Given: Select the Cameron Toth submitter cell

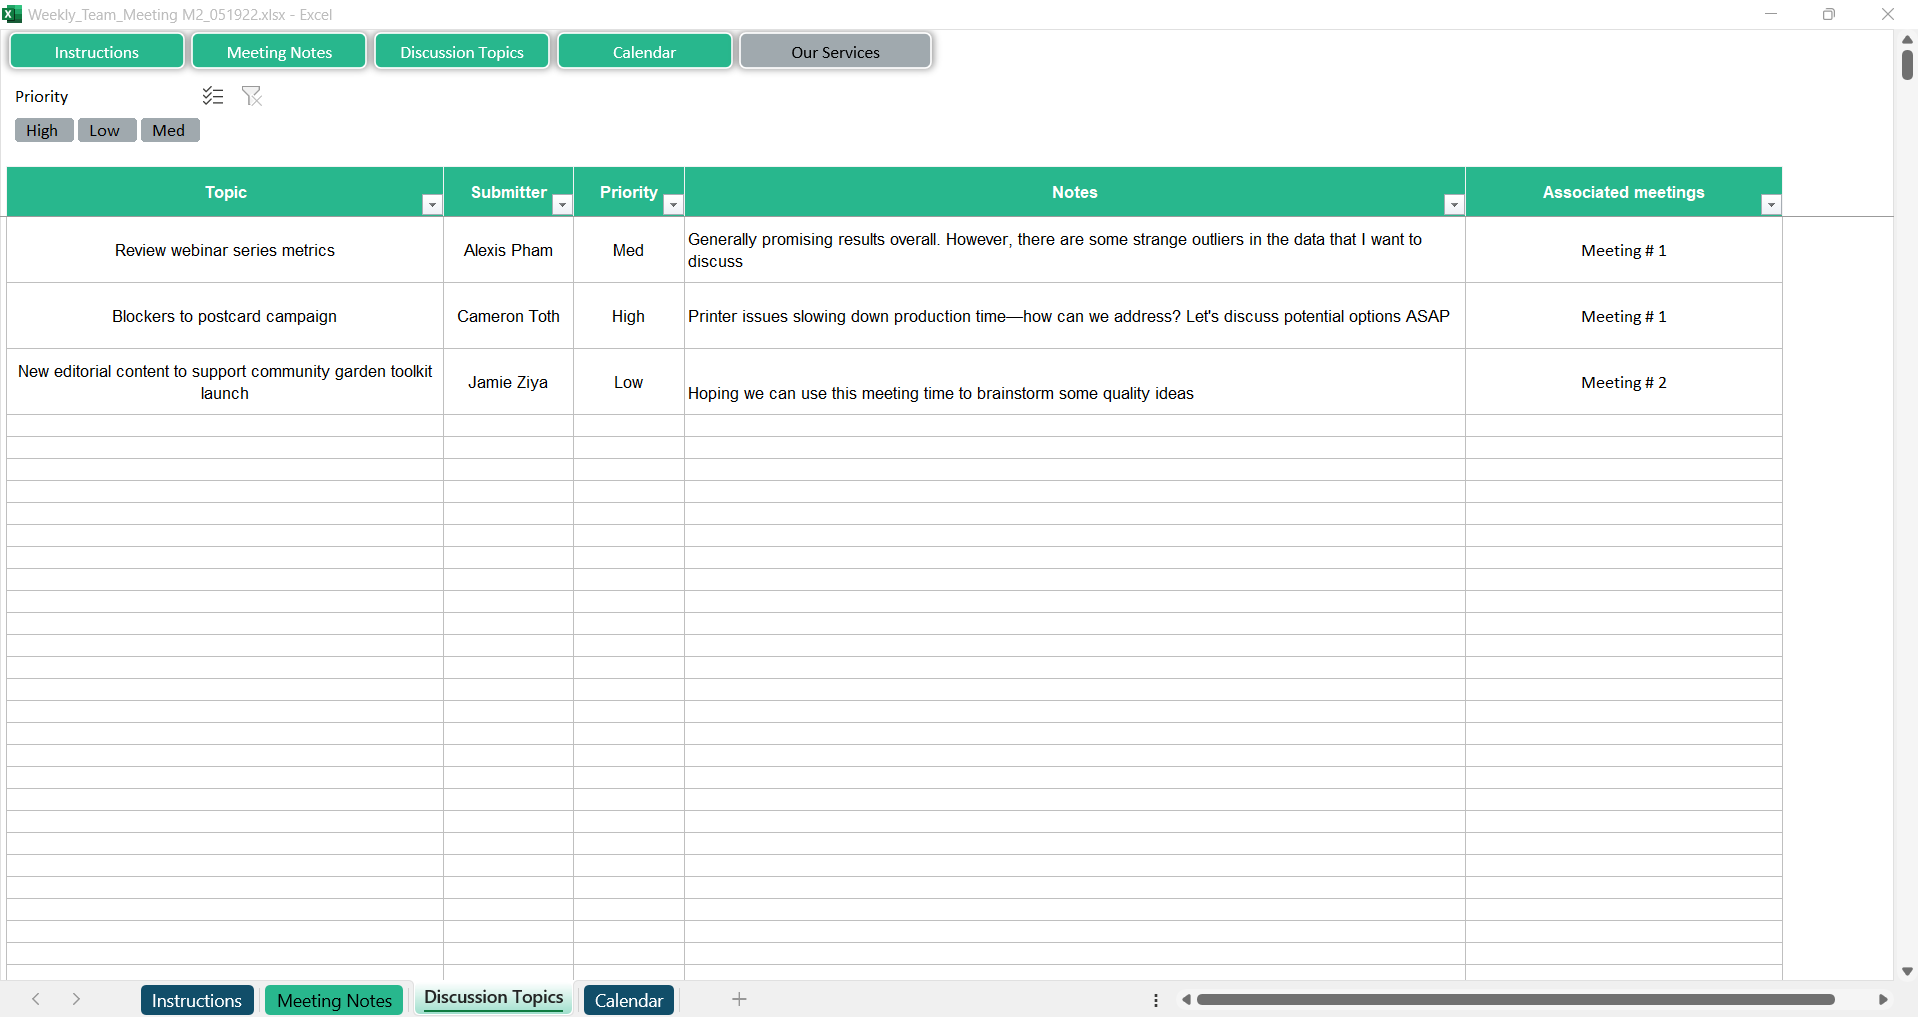Looking at the screenshot, I should 508,316.
